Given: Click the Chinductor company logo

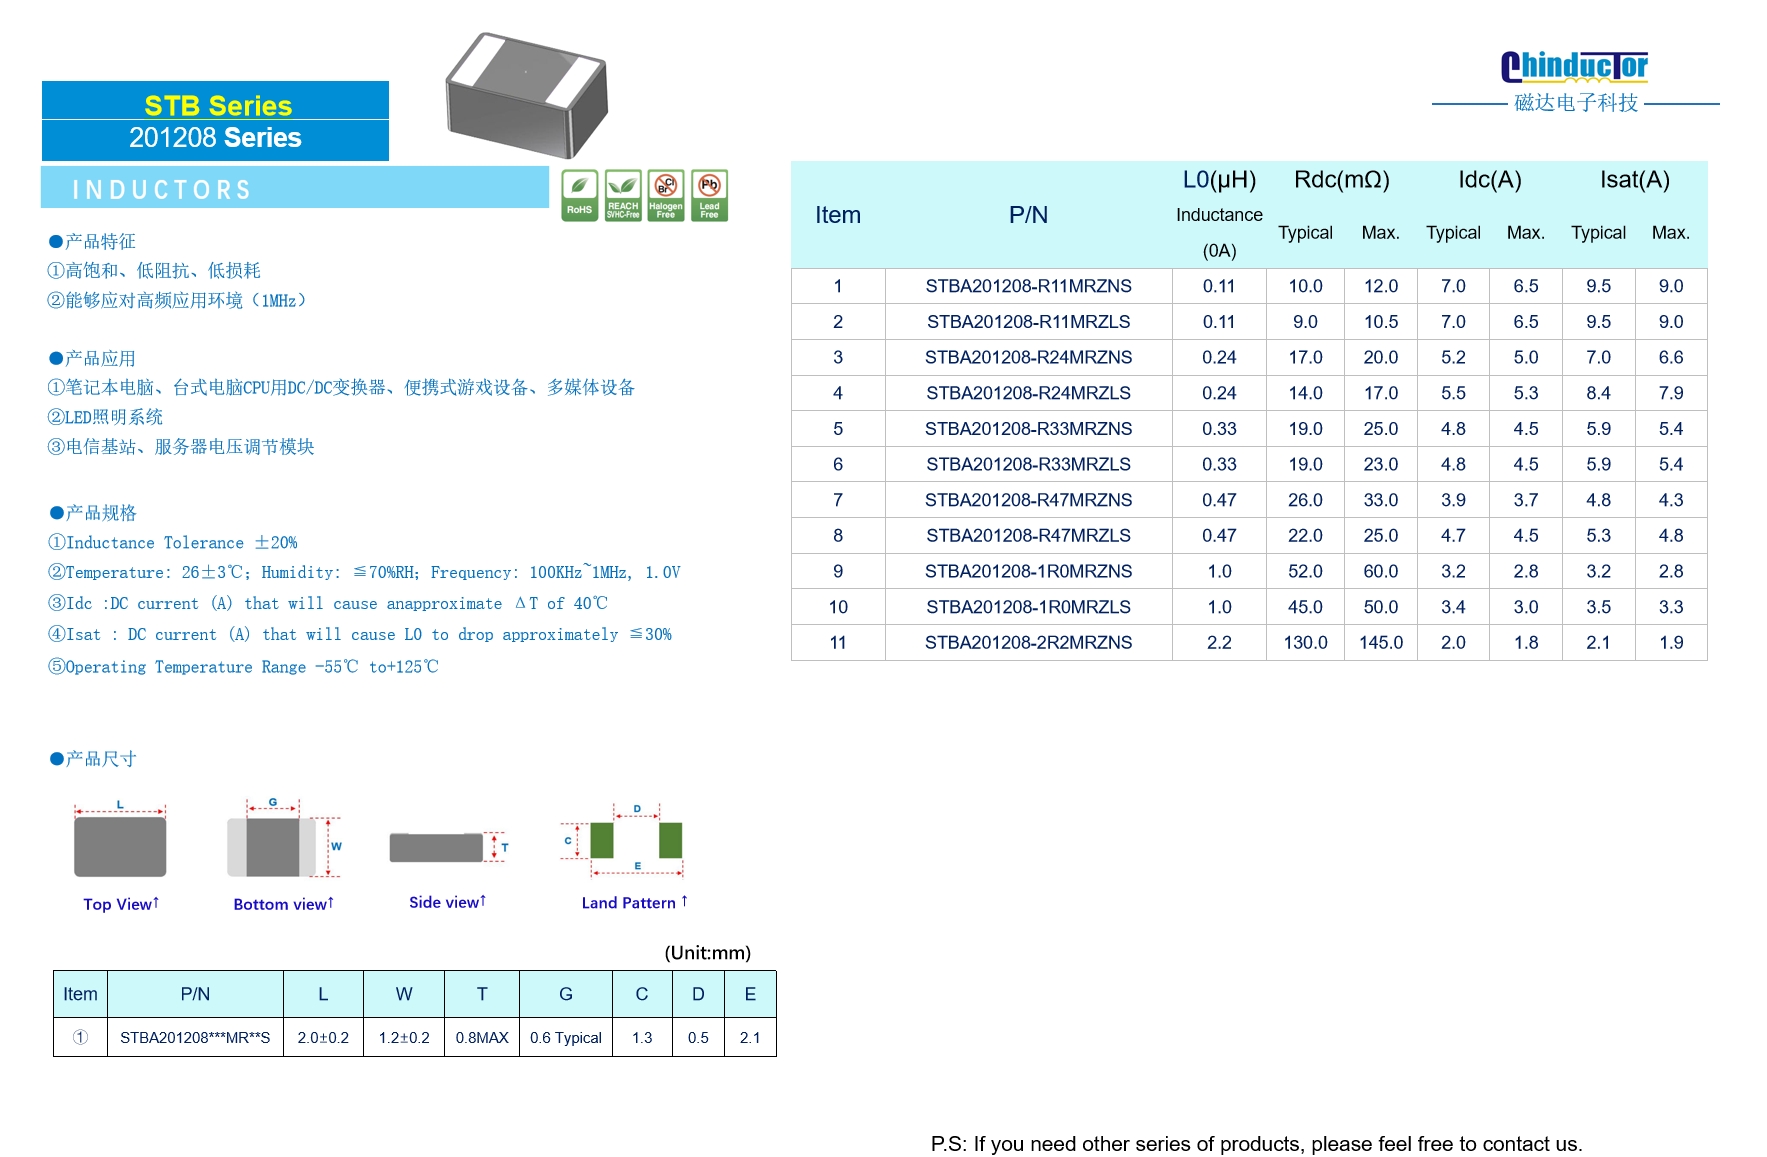Looking at the screenshot, I should tap(1574, 66).
